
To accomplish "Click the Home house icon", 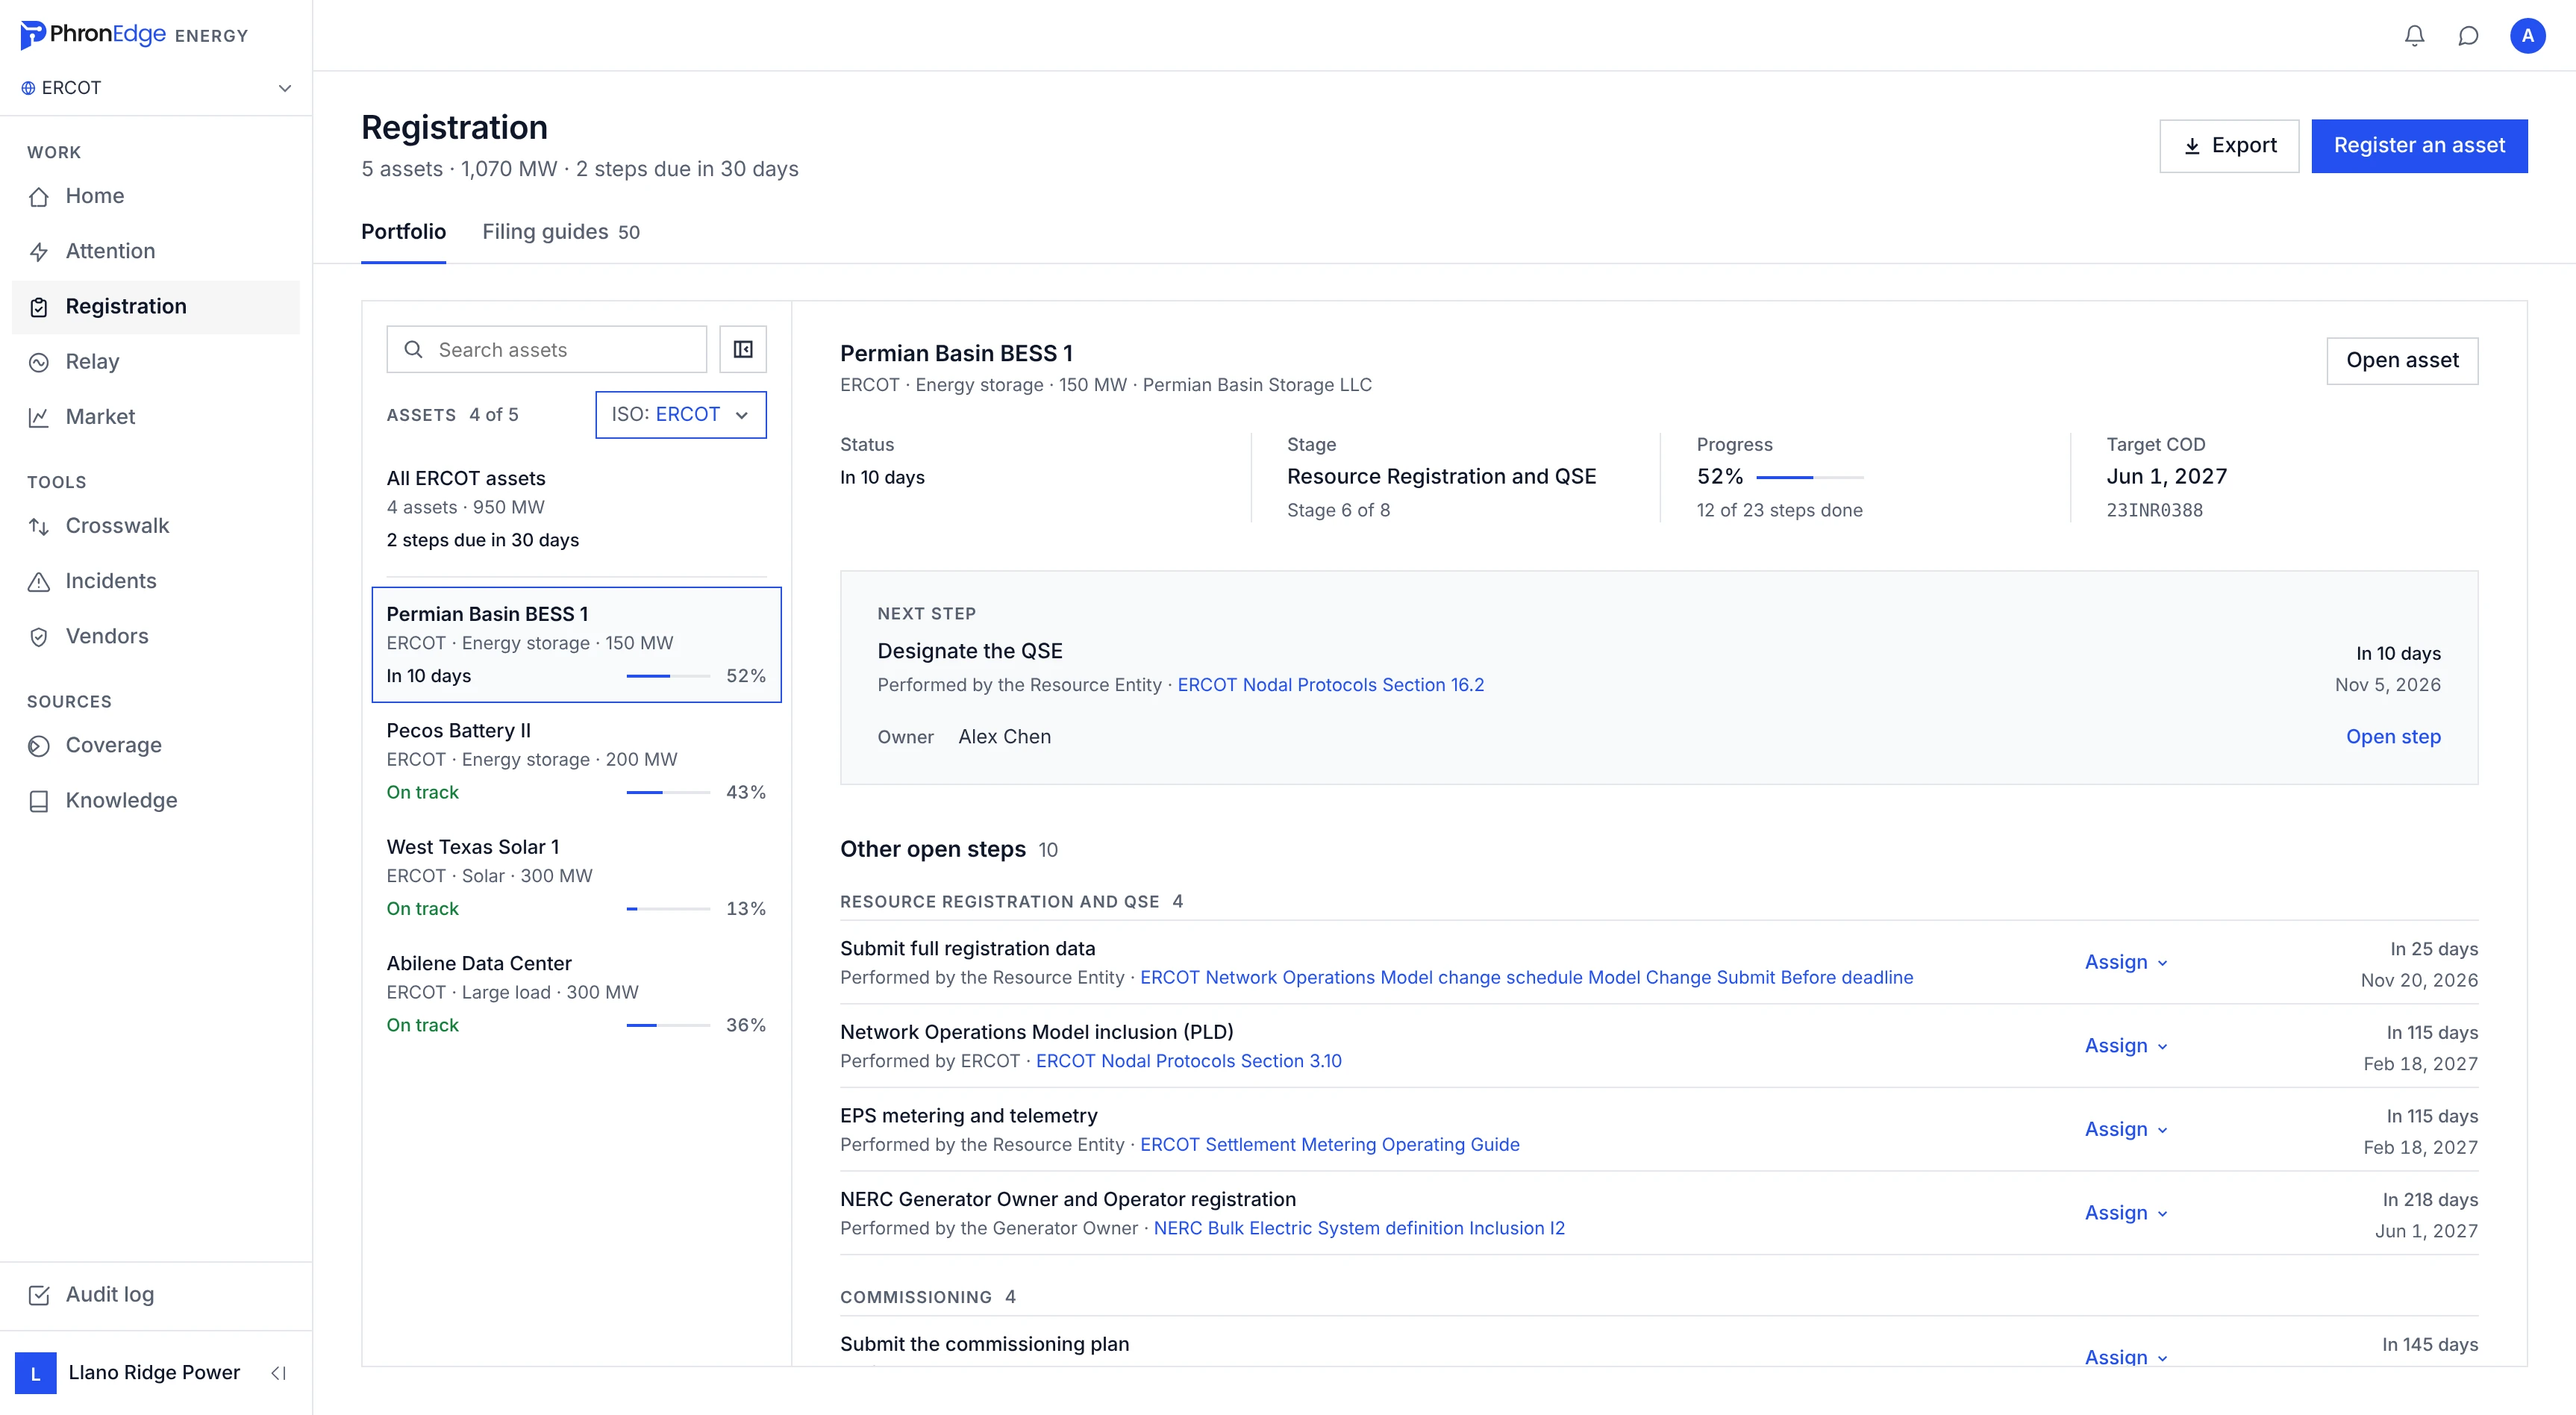I will click(39, 197).
